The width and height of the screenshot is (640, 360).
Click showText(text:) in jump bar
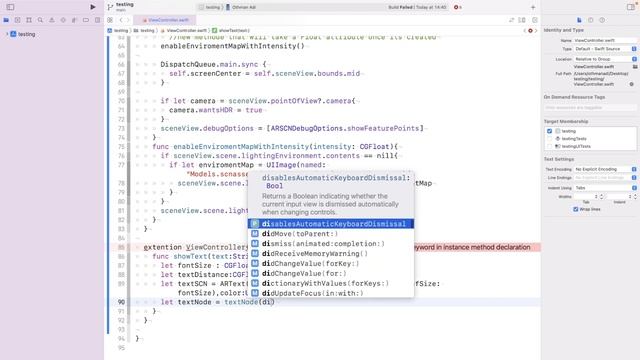point(231,31)
